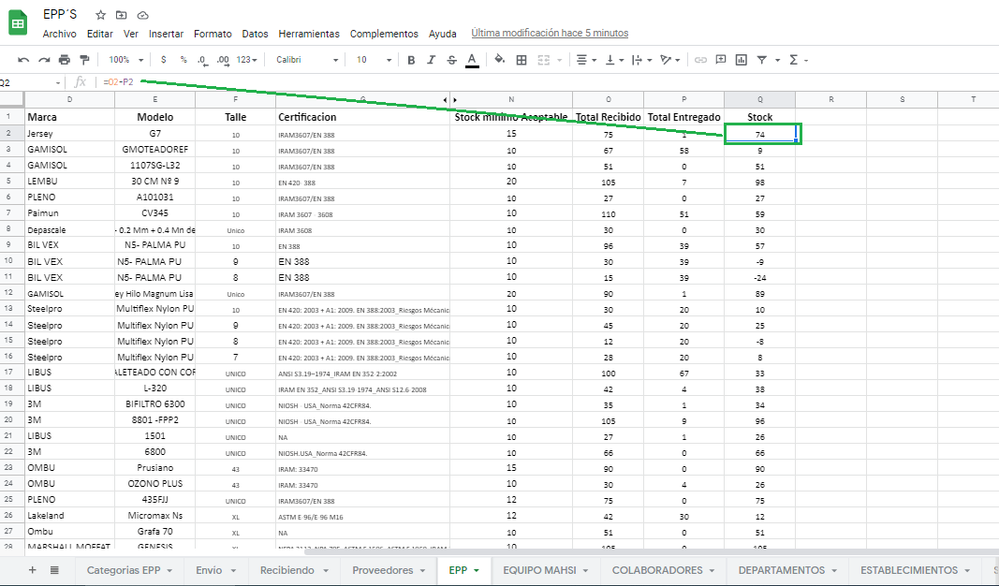Click the insert comment icon
The image size is (999, 586).
[721, 60]
